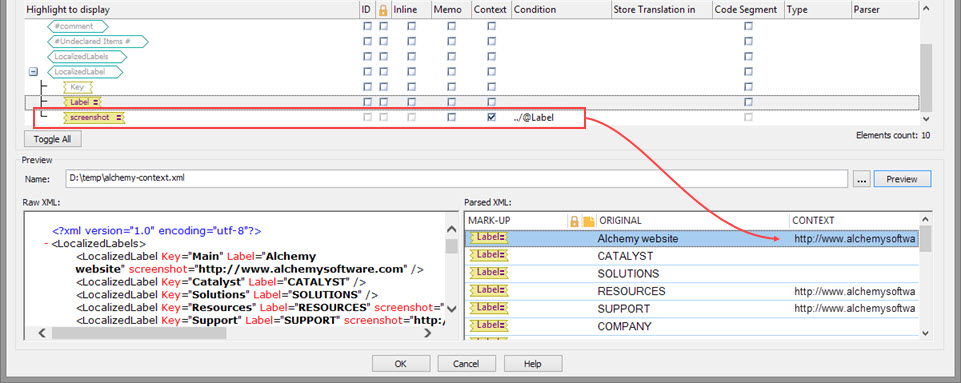Click the Toggle All button

pyautogui.click(x=53, y=139)
